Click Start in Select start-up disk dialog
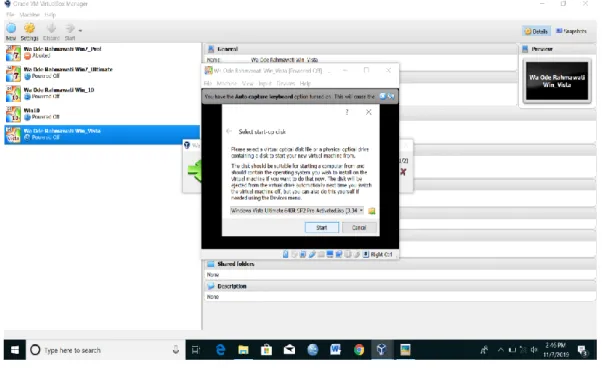 coord(322,227)
